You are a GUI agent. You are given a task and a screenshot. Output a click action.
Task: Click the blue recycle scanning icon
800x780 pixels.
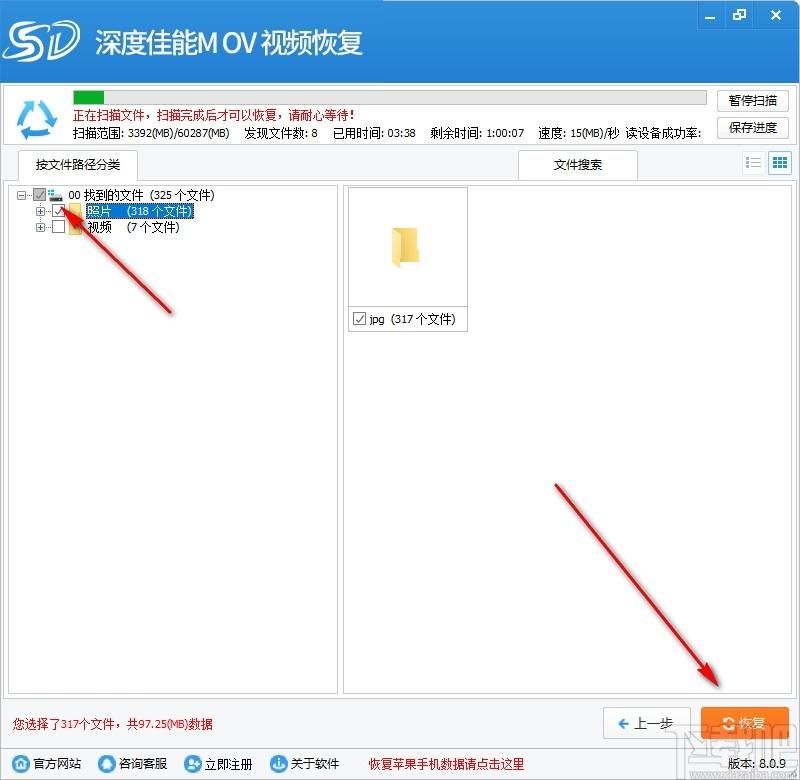(37, 119)
